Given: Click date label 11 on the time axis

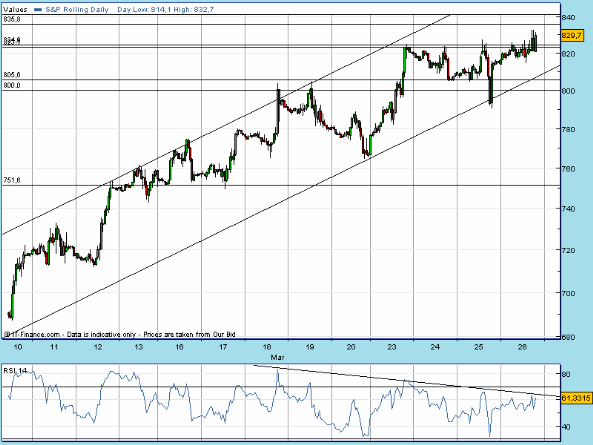Looking at the screenshot, I should pos(54,347).
